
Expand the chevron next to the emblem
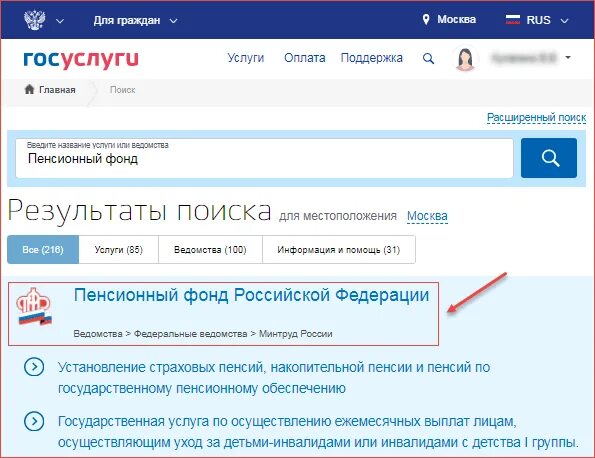60,21
